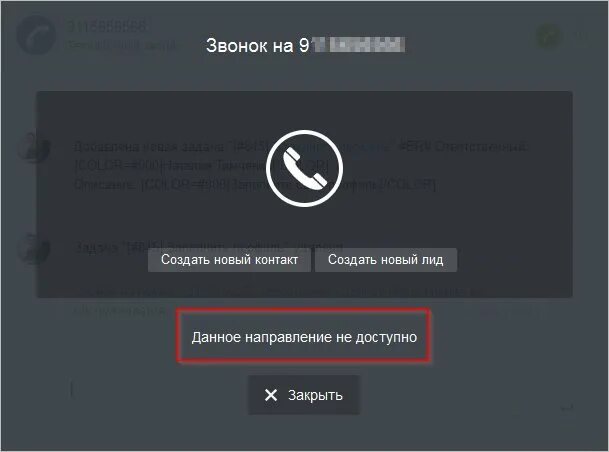Select the second dimmed user avatar in chat

[x=34, y=249]
